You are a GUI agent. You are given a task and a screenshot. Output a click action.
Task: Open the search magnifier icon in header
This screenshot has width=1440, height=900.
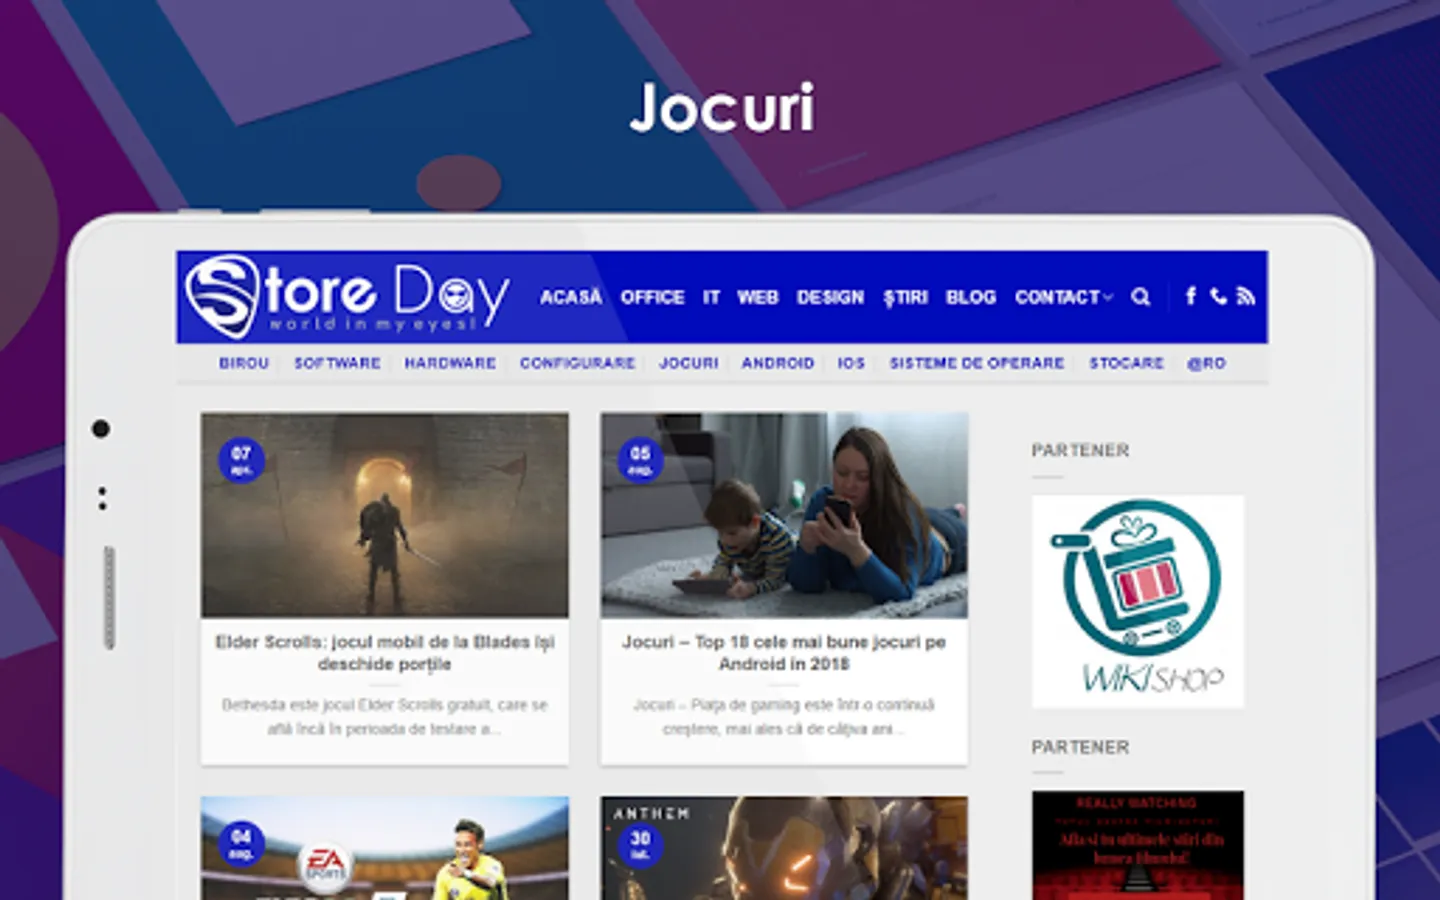(1140, 297)
